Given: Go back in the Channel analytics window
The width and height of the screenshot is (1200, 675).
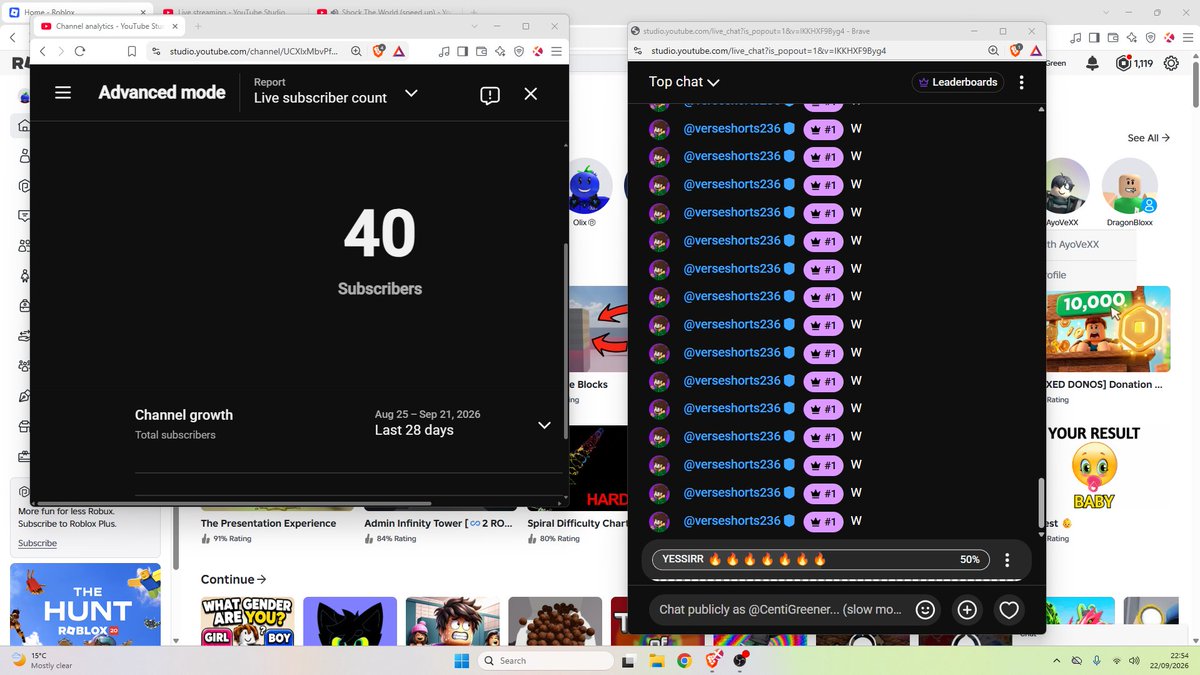Looking at the screenshot, I should [x=42, y=51].
